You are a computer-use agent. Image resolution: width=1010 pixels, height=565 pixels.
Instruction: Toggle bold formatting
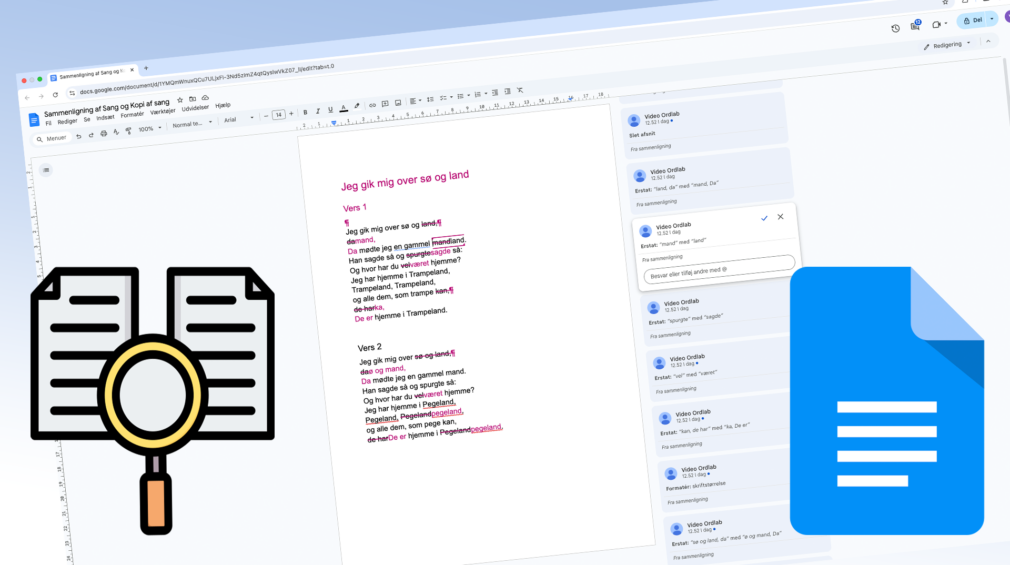pyautogui.click(x=305, y=113)
